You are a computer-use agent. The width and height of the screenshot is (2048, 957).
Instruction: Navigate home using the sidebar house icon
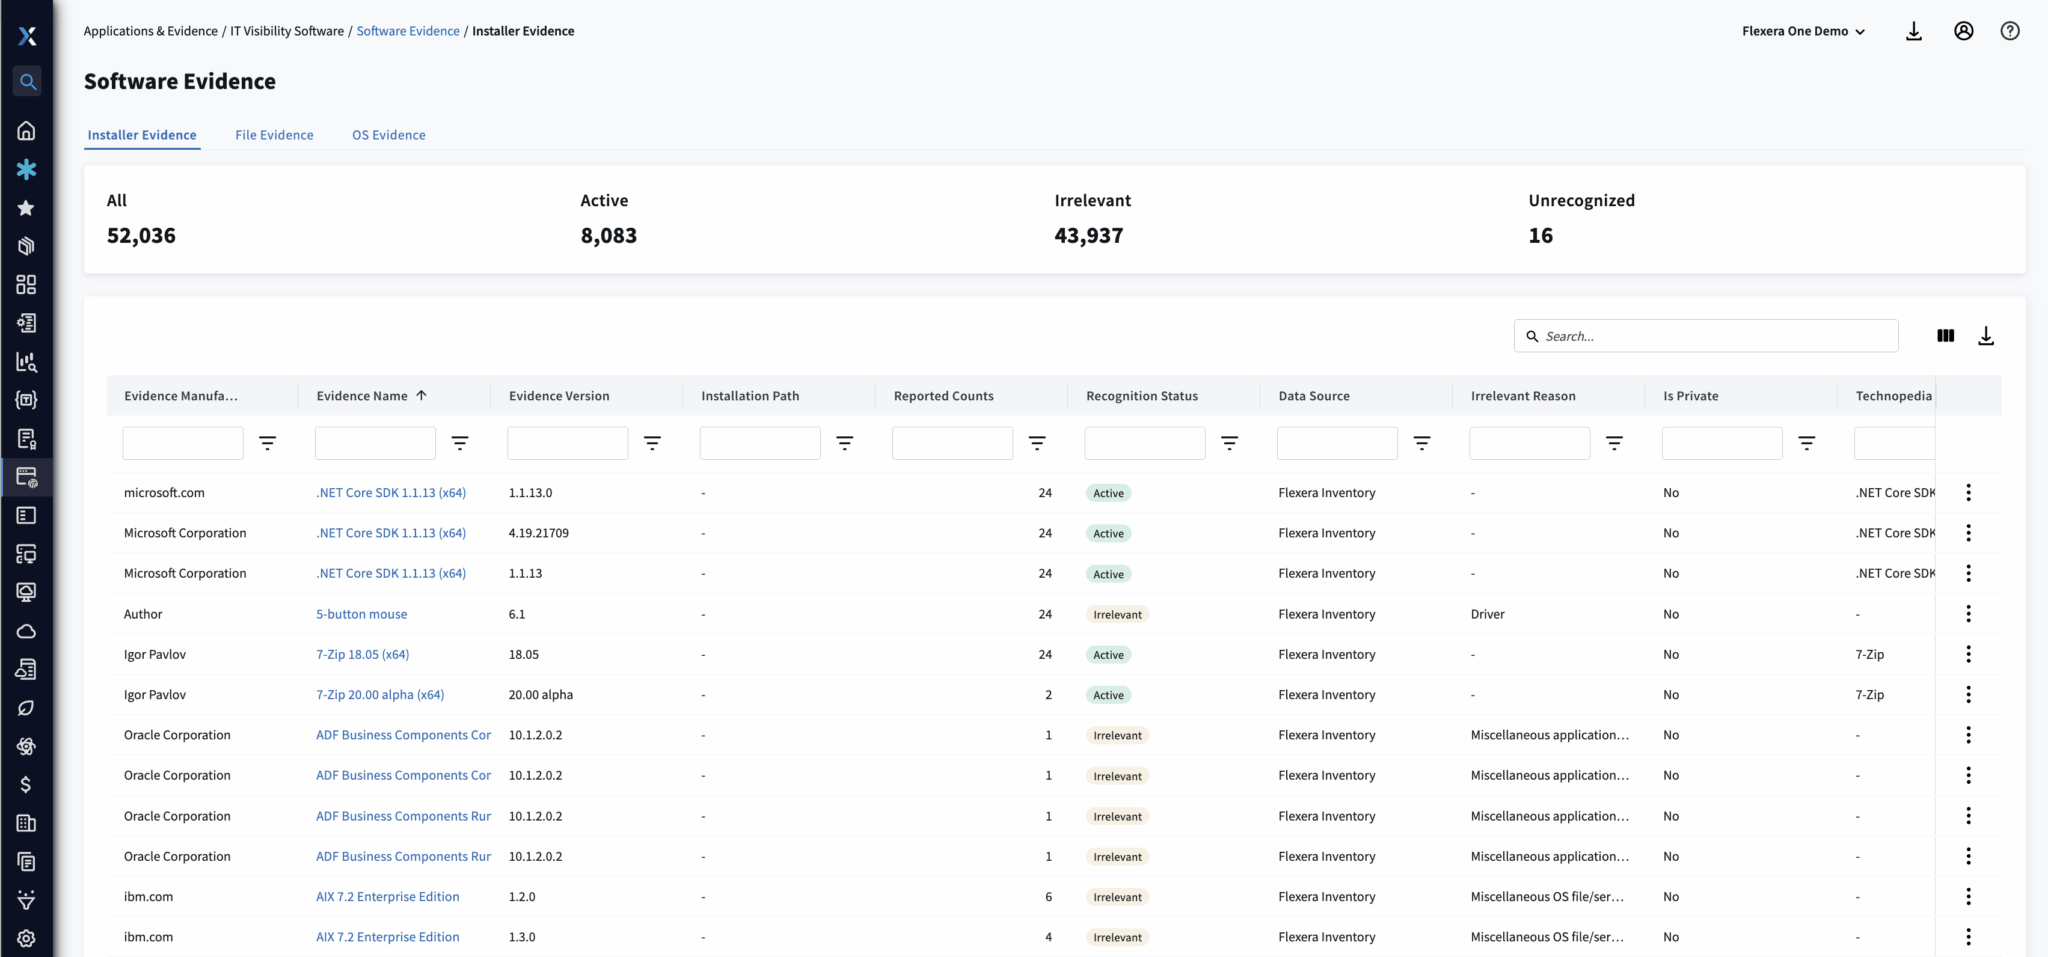(x=27, y=130)
